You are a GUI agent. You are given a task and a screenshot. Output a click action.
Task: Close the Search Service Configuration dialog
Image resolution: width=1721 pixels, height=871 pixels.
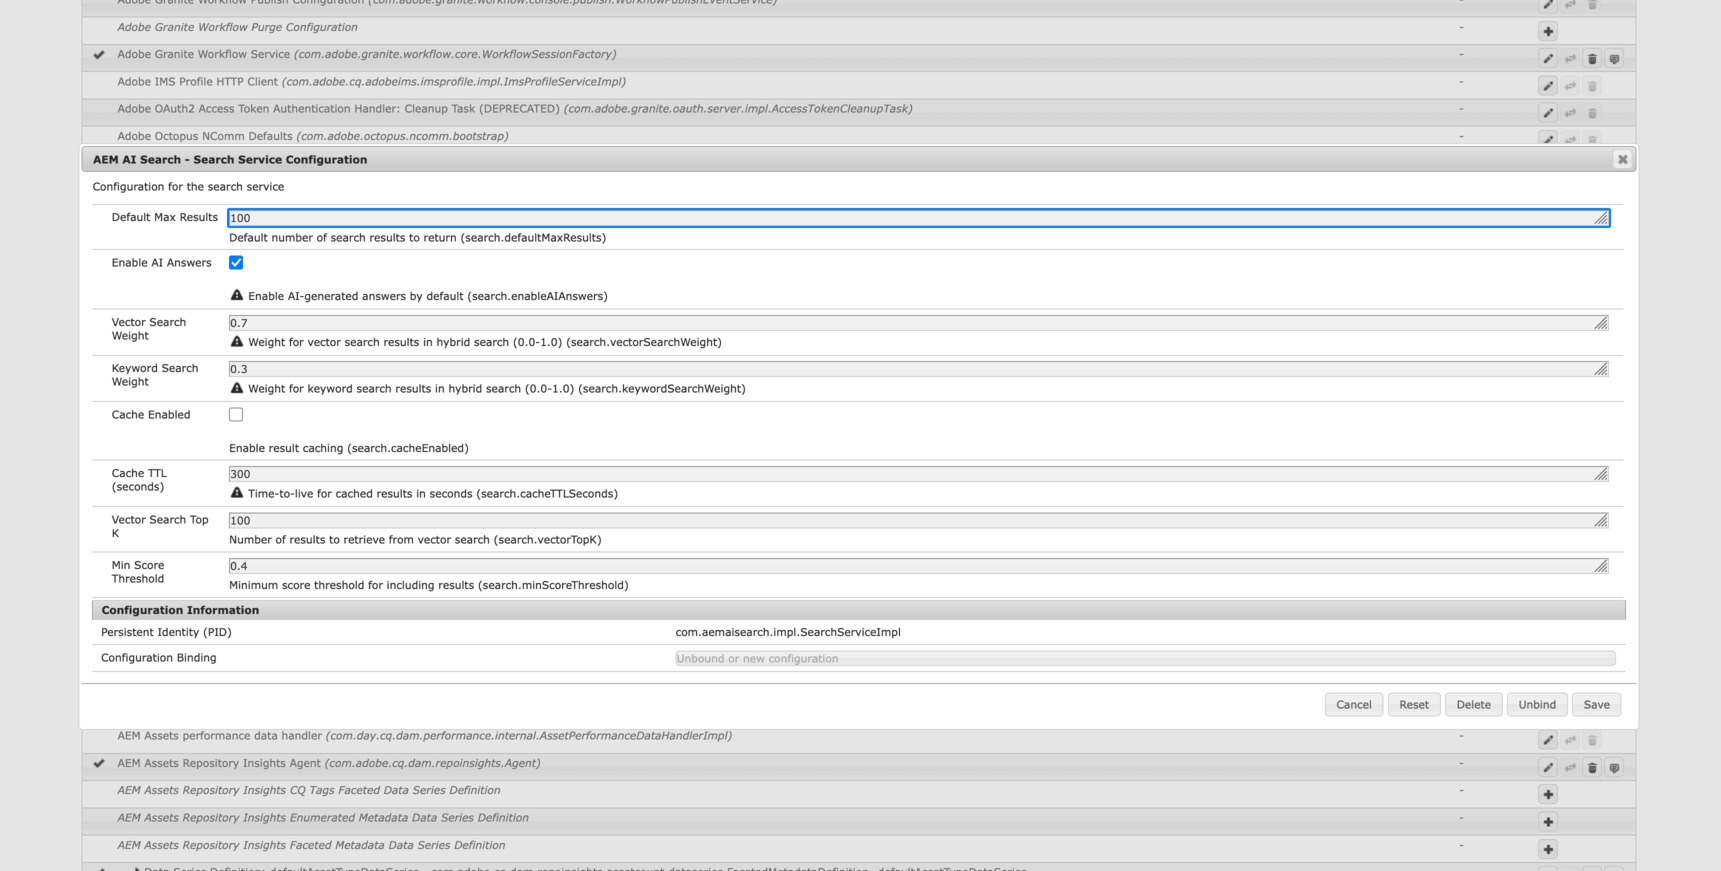1622,159
